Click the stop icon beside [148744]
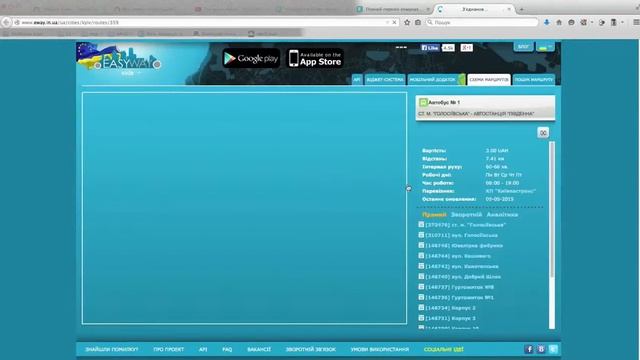640x360 pixels. [421, 256]
